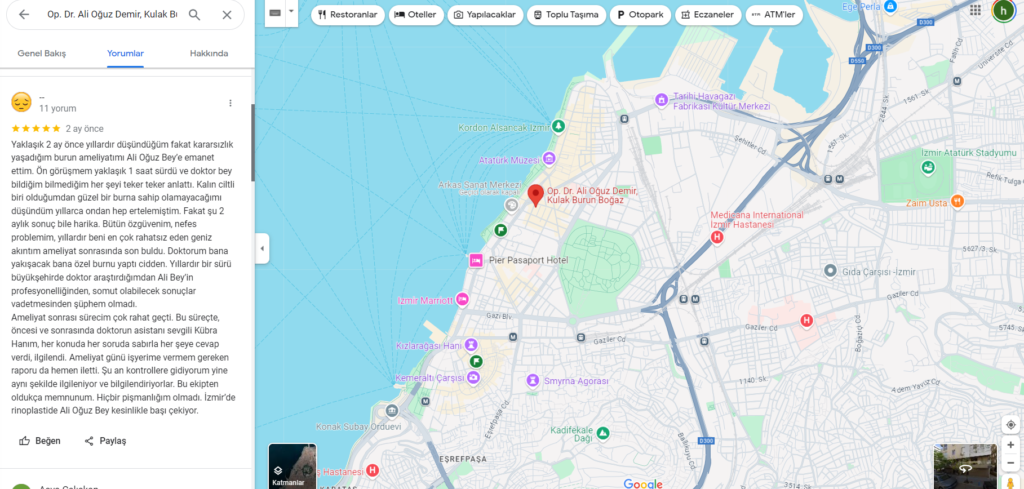Show Yapılacaklar on the map
The image size is (1024, 489).
pyautogui.click(x=485, y=14)
